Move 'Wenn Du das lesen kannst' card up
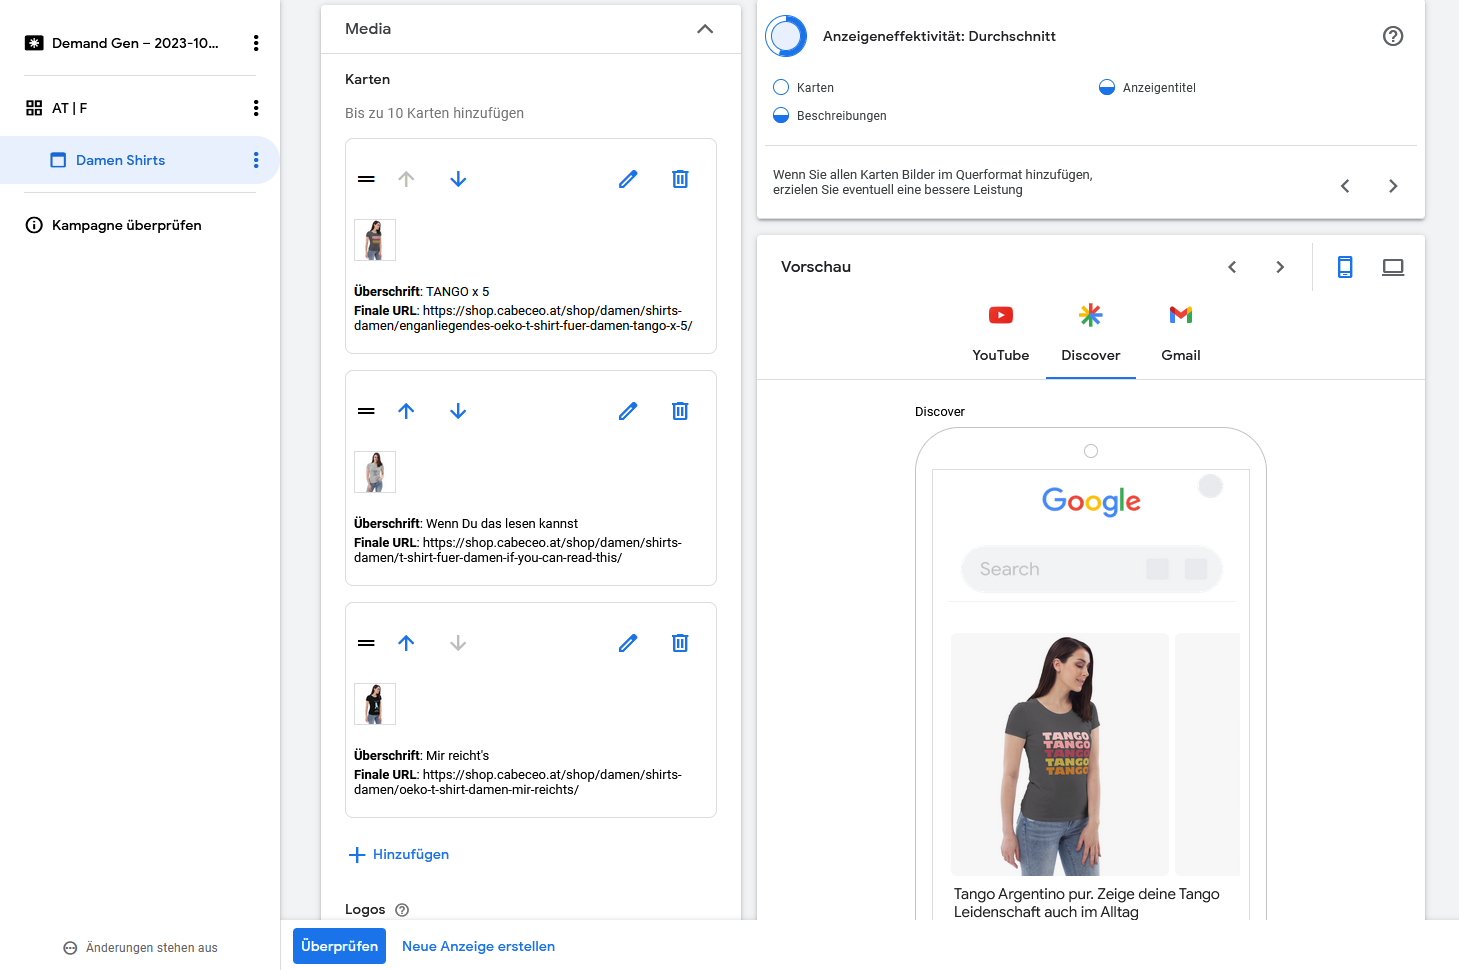 point(406,411)
